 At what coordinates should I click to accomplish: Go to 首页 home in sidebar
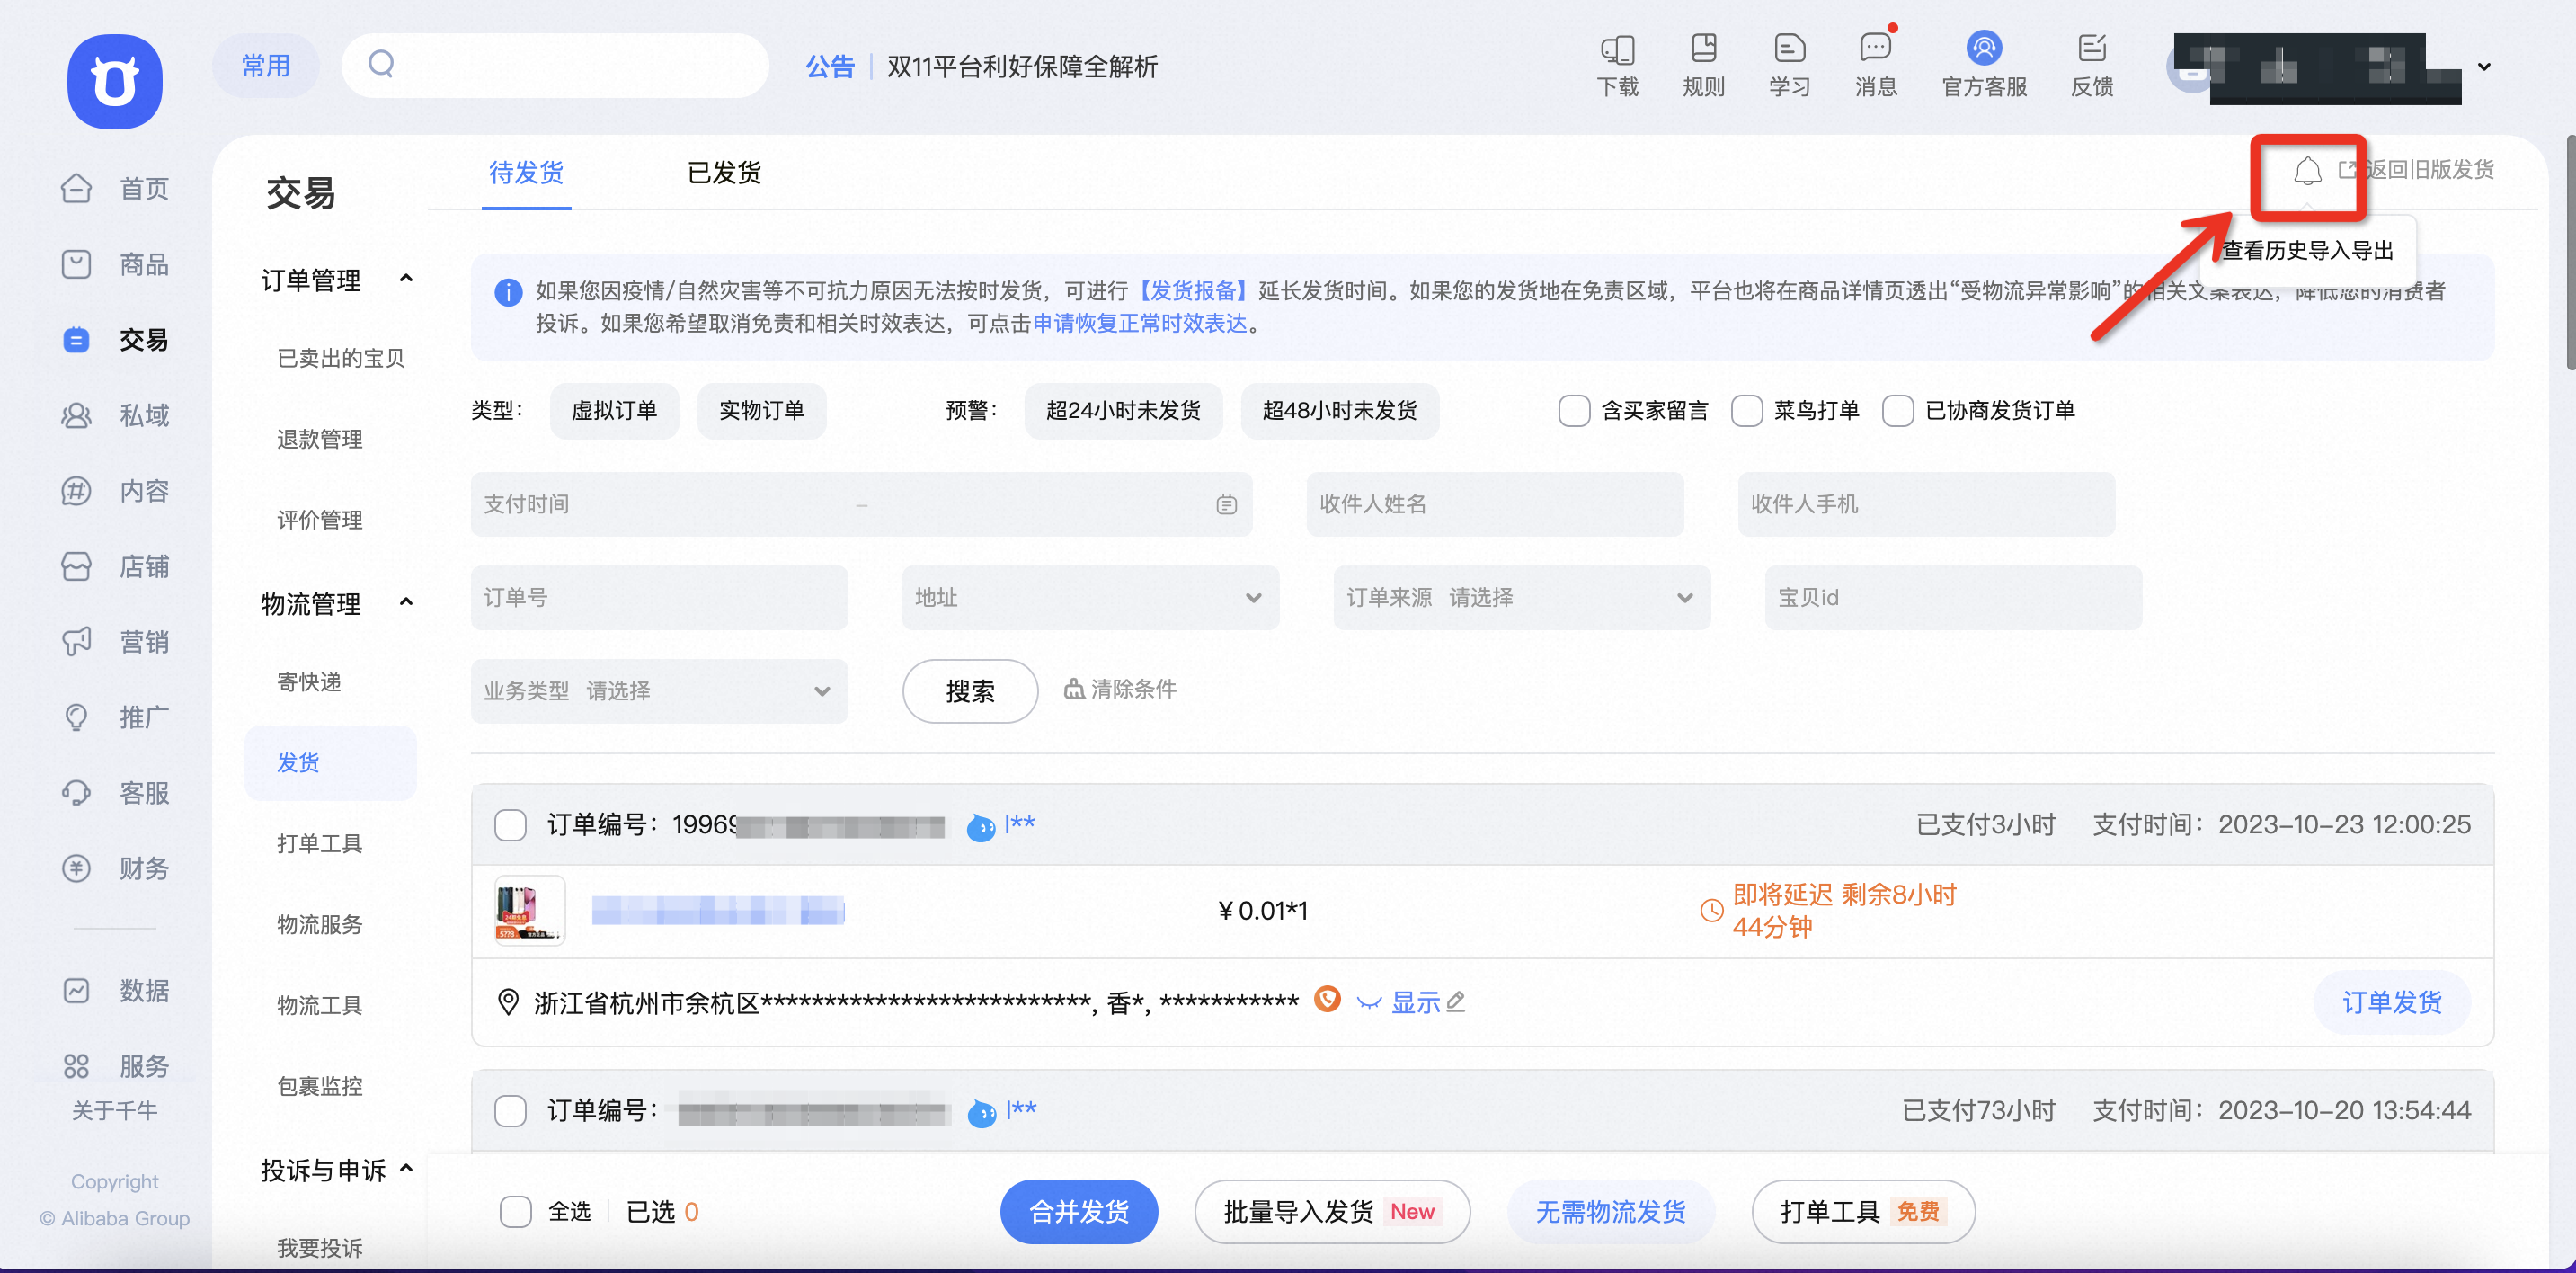[115, 188]
